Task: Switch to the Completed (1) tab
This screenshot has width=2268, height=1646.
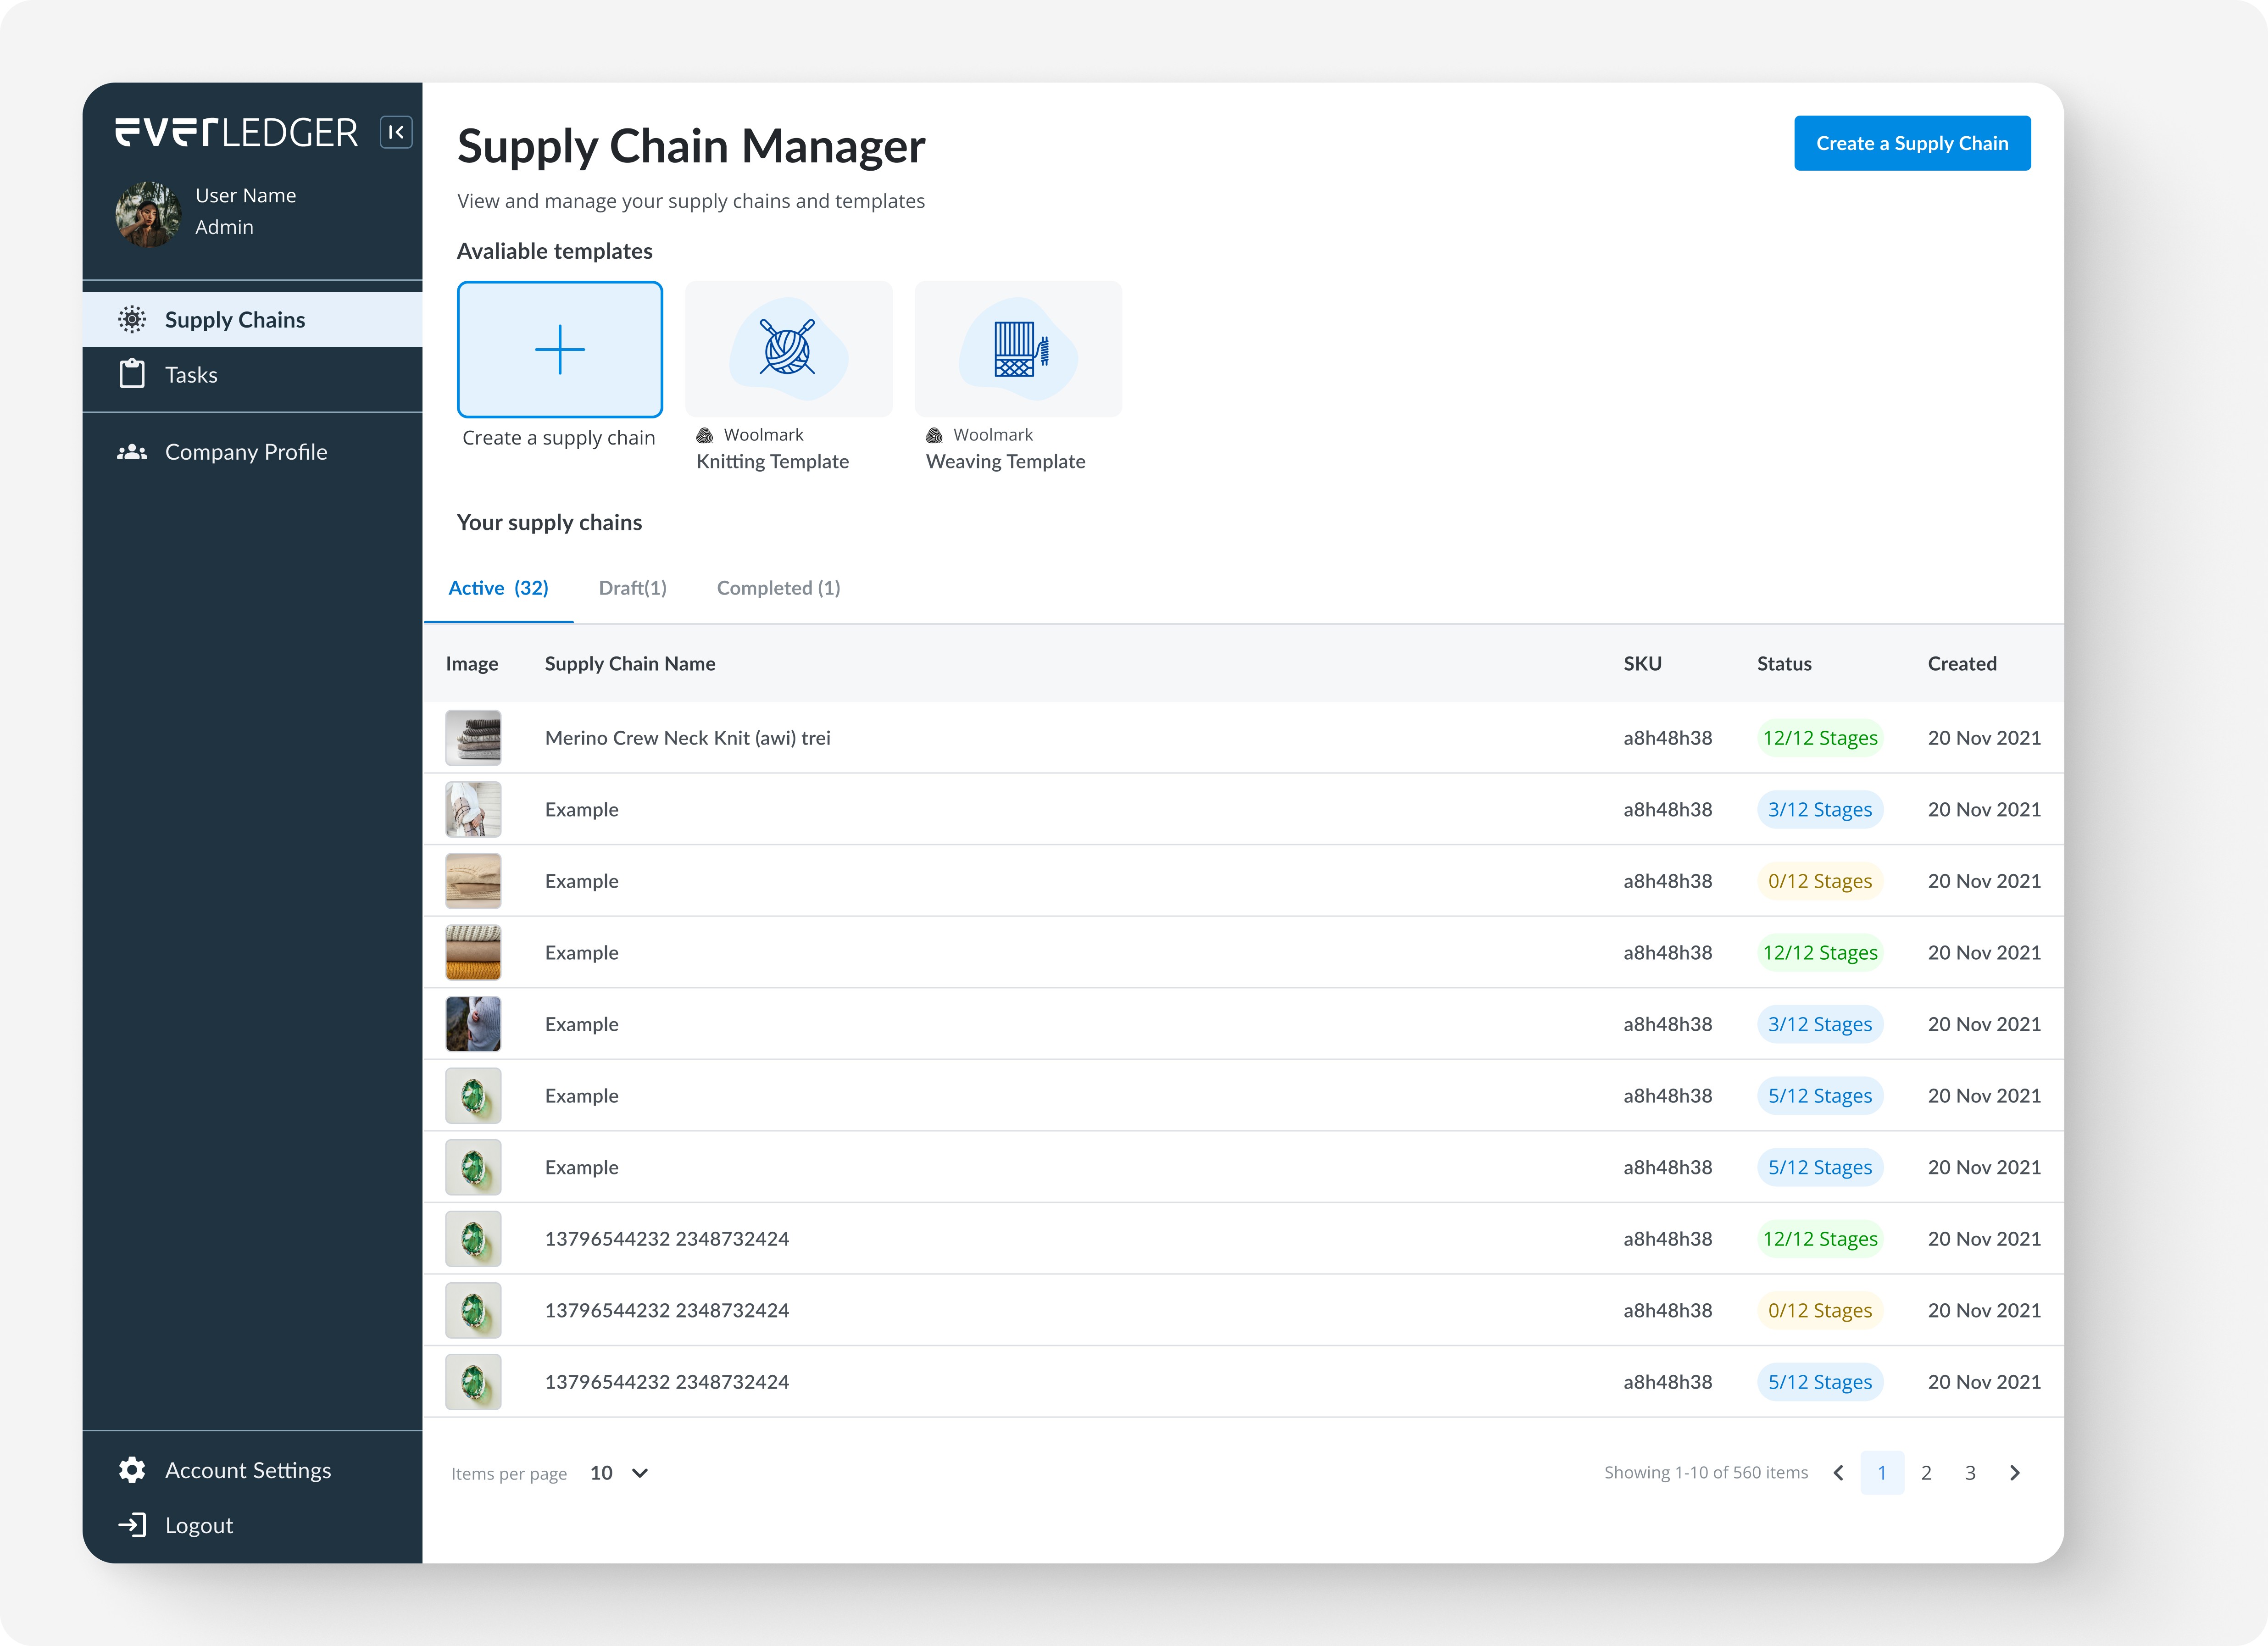Action: pyautogui.click(x=778, y=588)
